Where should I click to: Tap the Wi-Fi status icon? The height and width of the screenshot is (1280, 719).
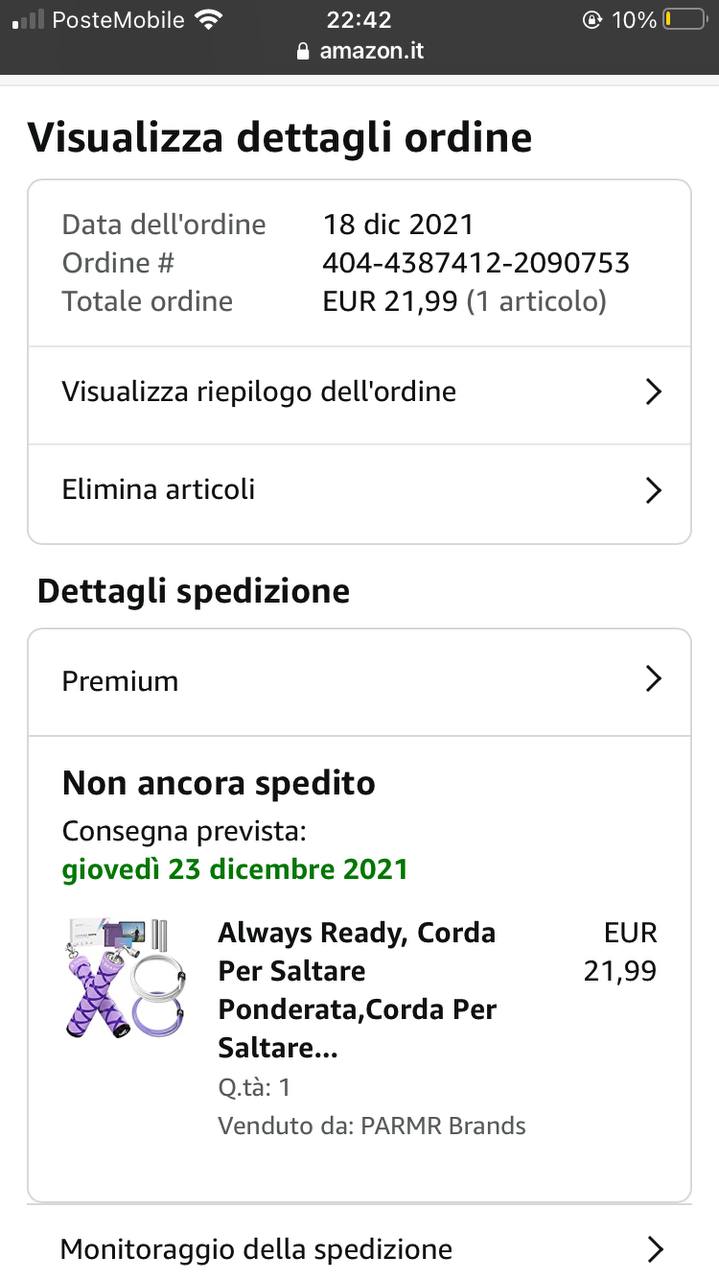pyautogui.click(x=208, y=19)
